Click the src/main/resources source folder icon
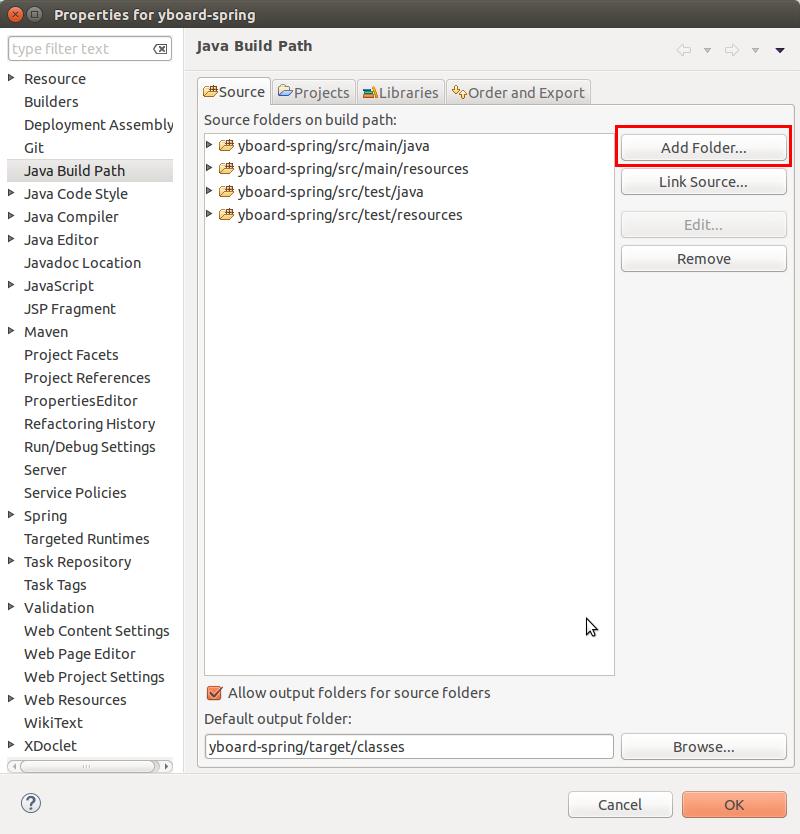The height and width of the screenshot is (834, 800). (x=227, y=168)
